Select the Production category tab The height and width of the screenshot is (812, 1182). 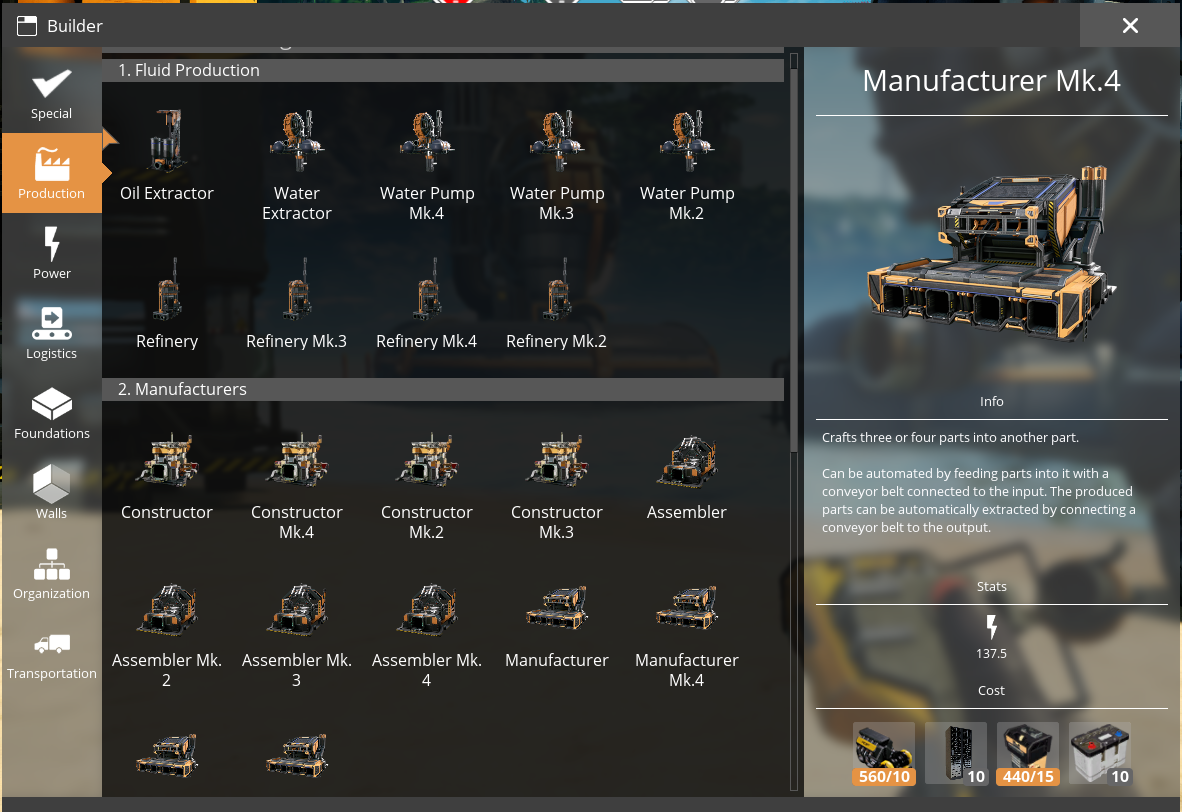pyautogui.click(x=51, y=173)
